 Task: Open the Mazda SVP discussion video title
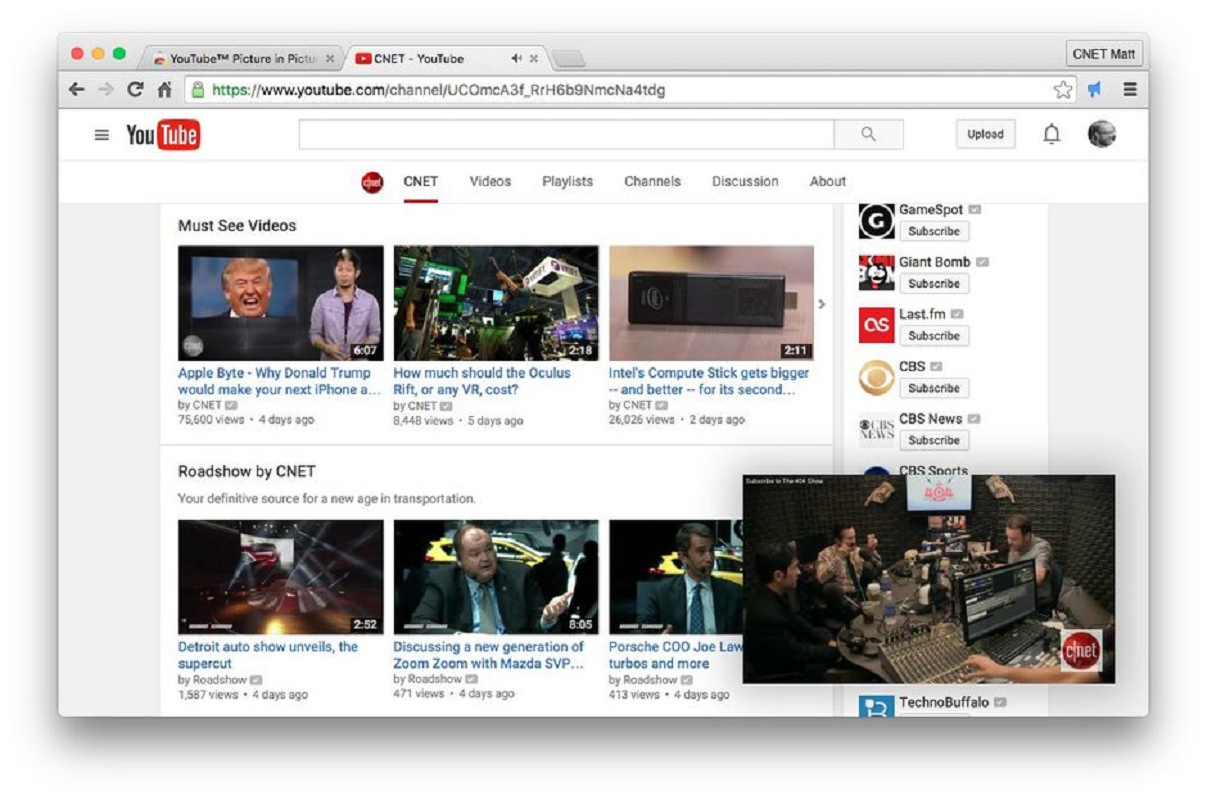pyautogui.click(x=488, y=655)
